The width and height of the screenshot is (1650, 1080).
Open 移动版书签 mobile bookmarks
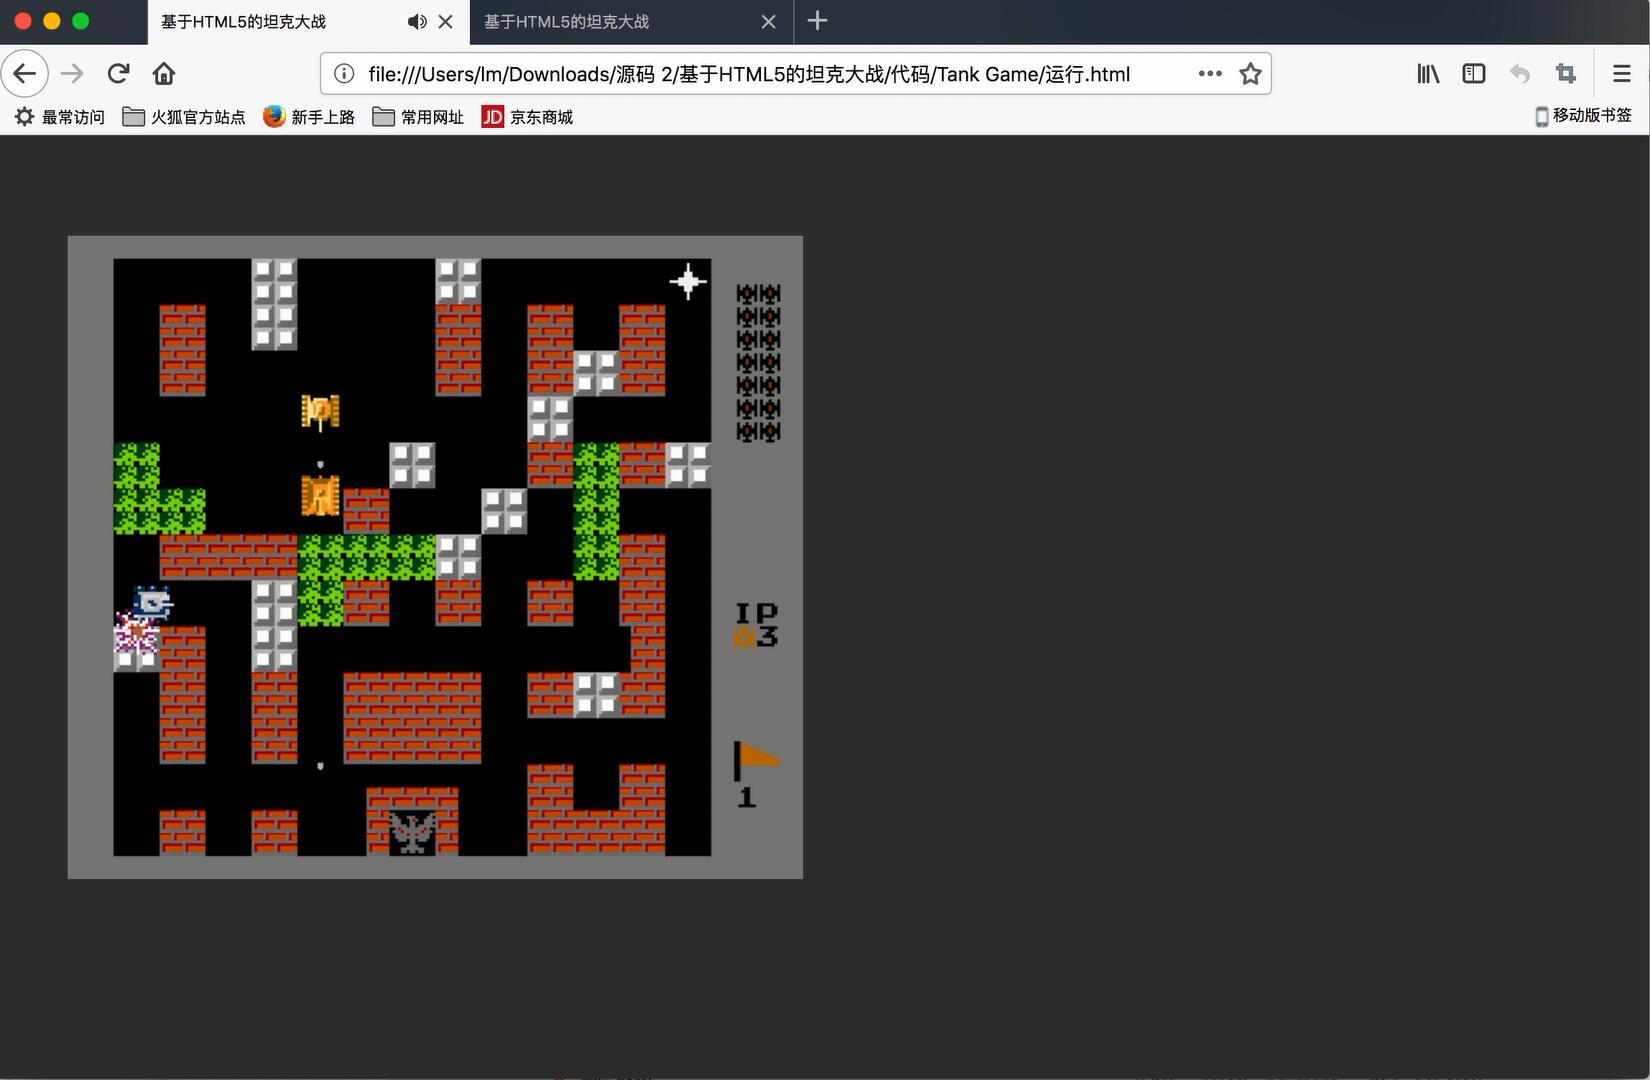pyautogui.click(x=1584, y=116)
